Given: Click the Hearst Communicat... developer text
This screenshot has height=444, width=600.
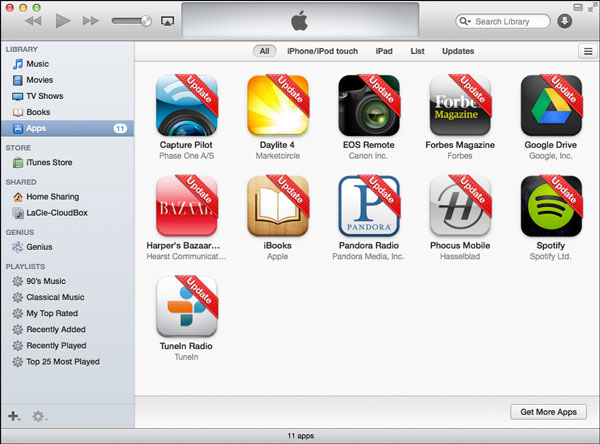Looking at the screenshot, I should [186, 256].
